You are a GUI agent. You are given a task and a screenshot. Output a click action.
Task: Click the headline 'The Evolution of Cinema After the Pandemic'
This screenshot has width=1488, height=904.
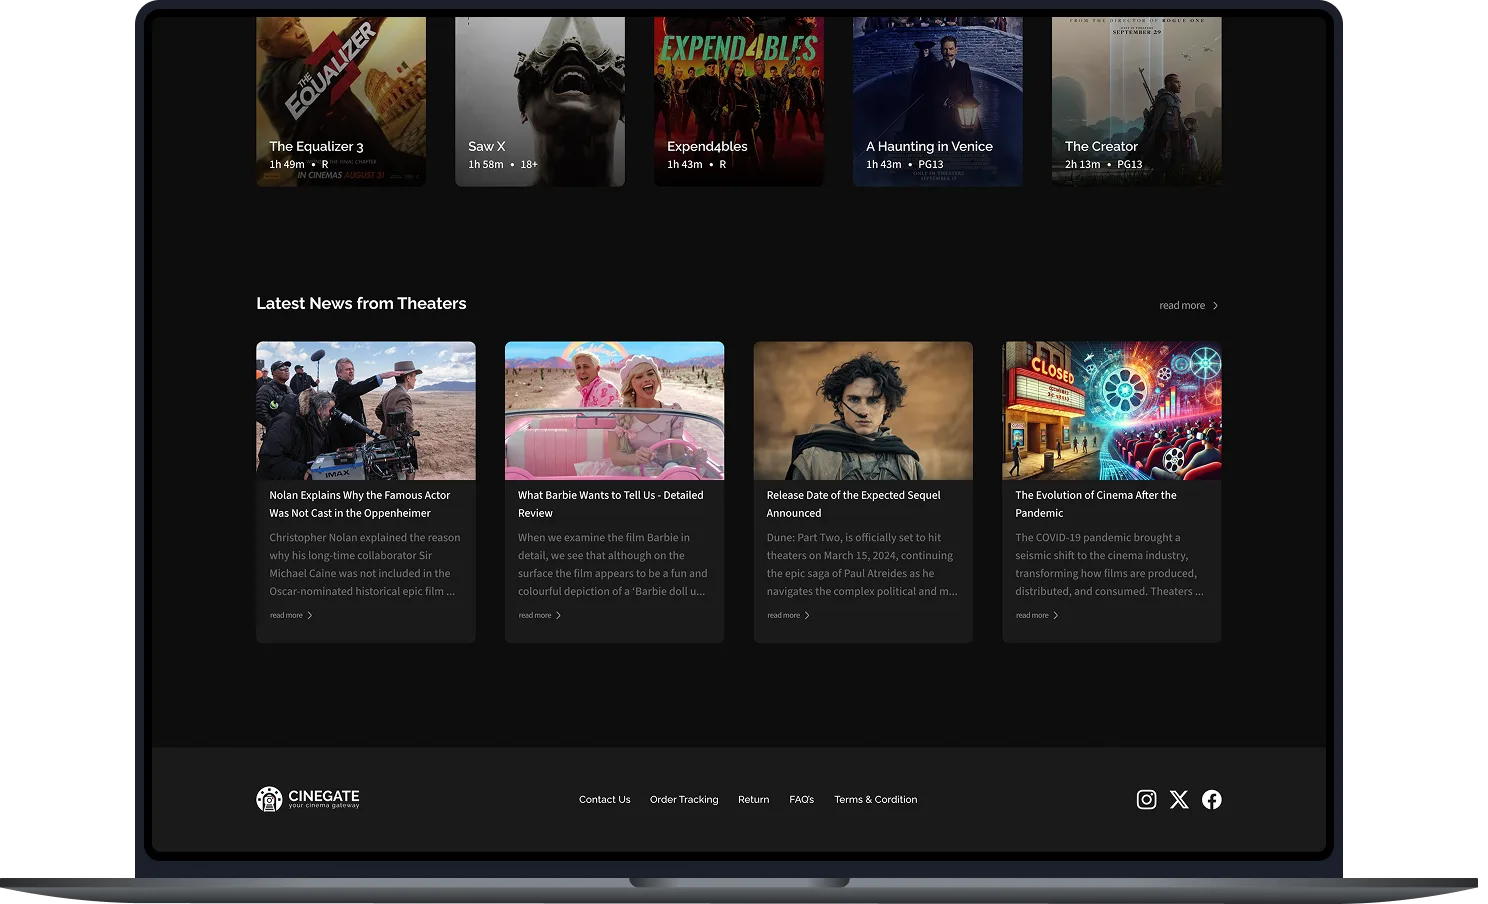1096,504
